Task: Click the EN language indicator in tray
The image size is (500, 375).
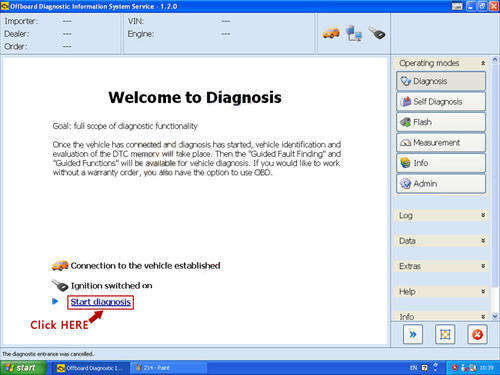Action: [413, 368]
